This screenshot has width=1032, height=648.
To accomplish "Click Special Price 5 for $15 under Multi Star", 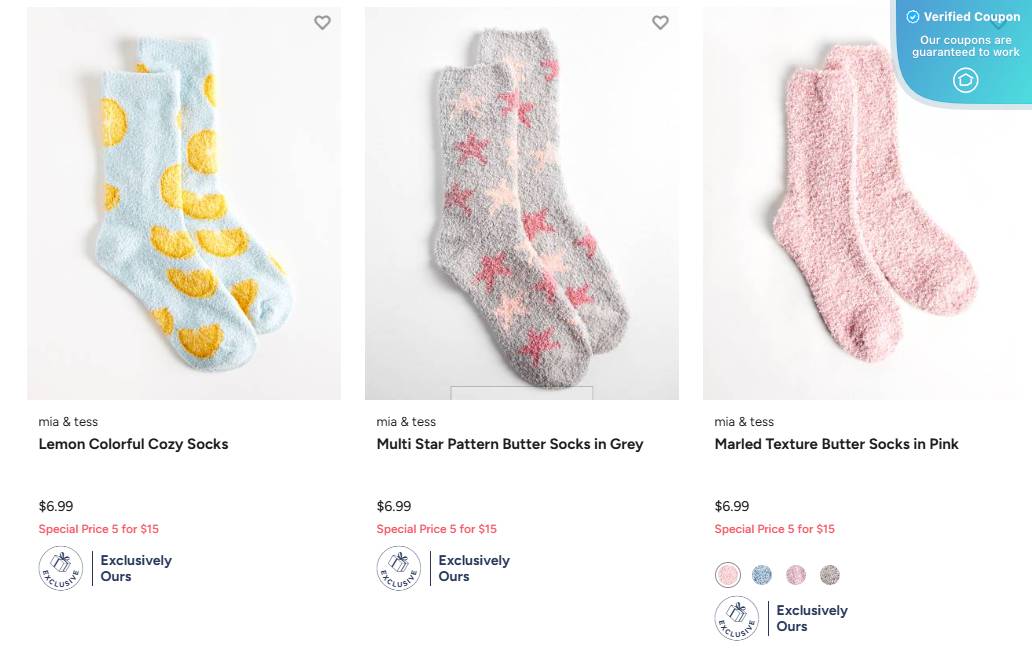I will point(436,529).
